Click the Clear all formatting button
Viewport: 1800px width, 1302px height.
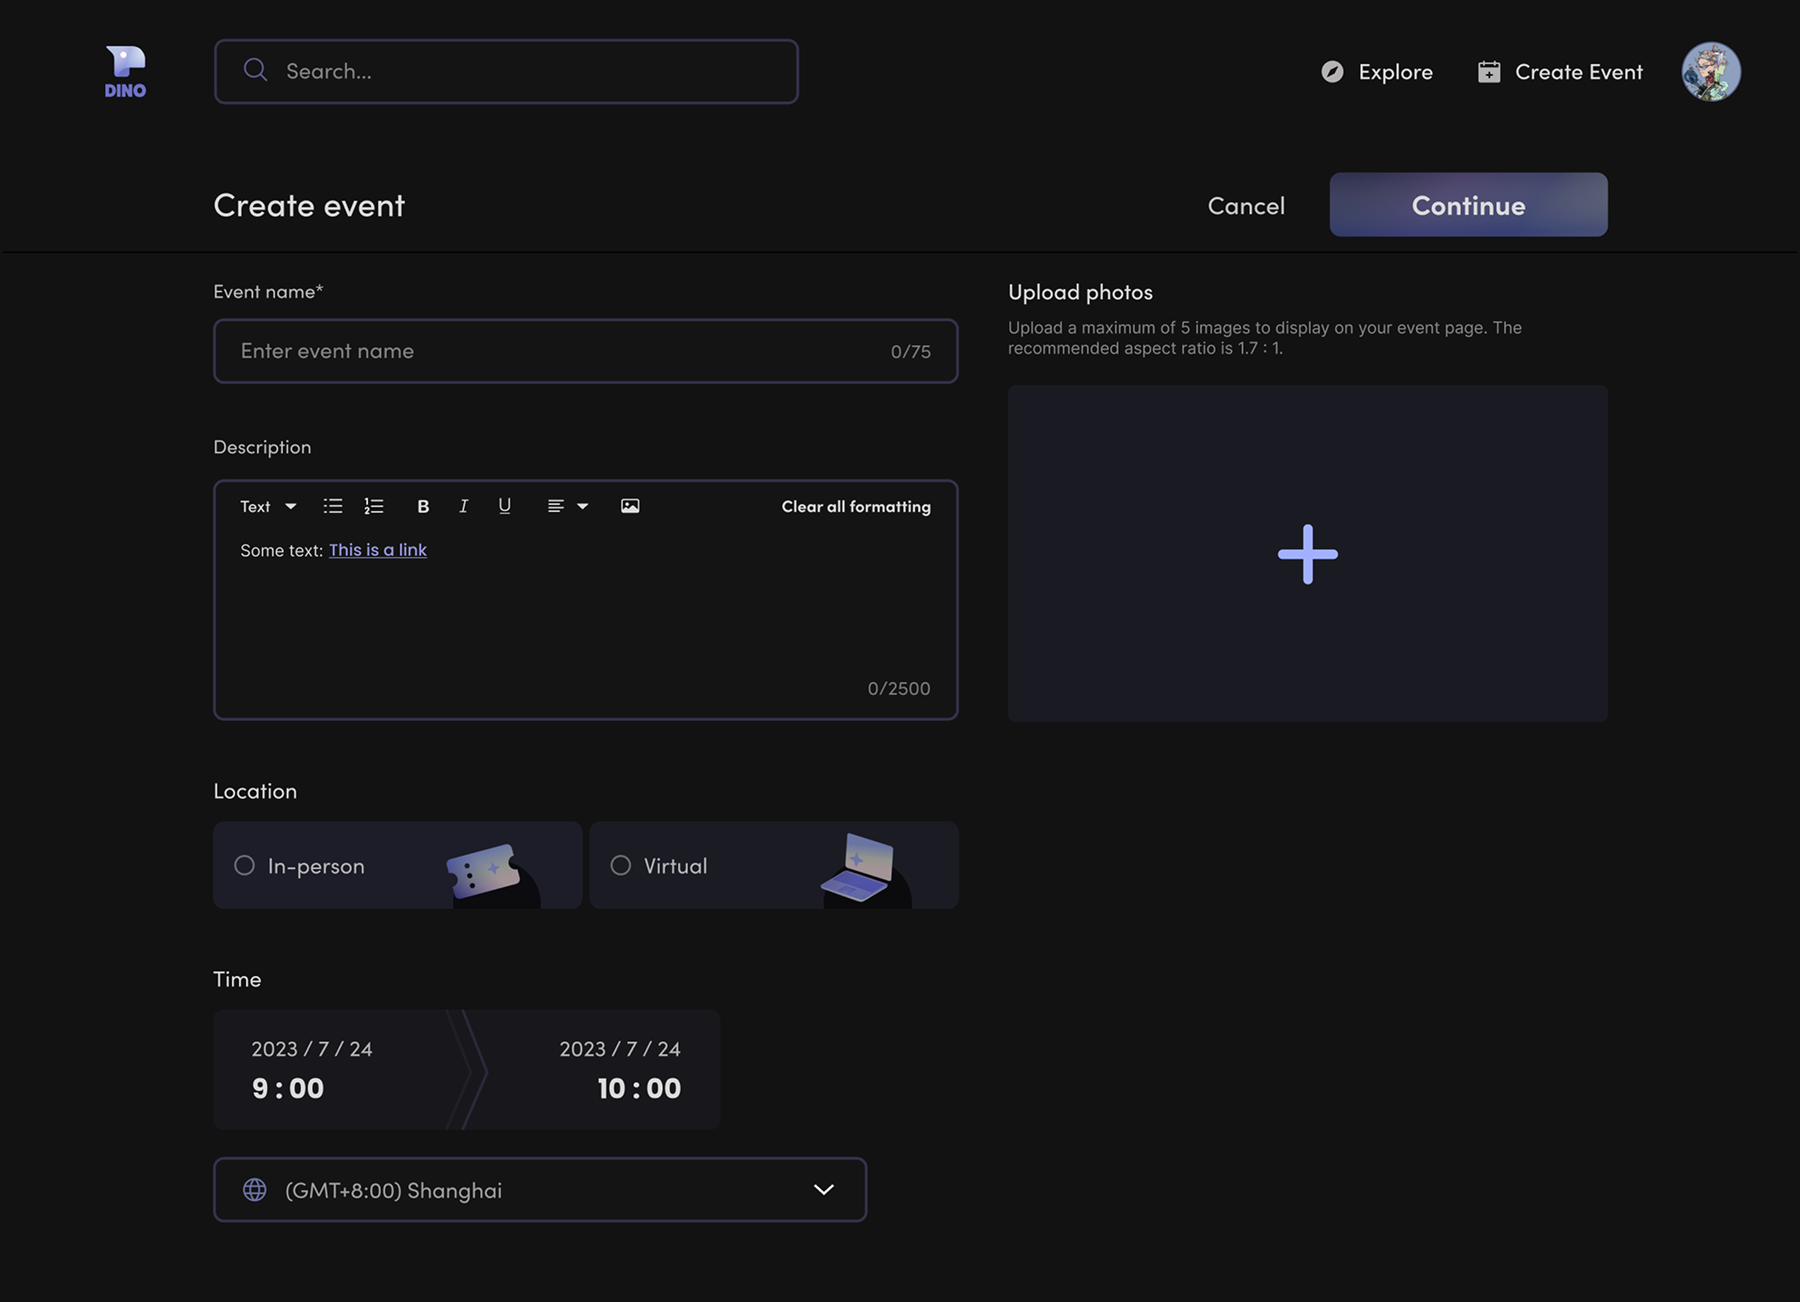(856, 506)
